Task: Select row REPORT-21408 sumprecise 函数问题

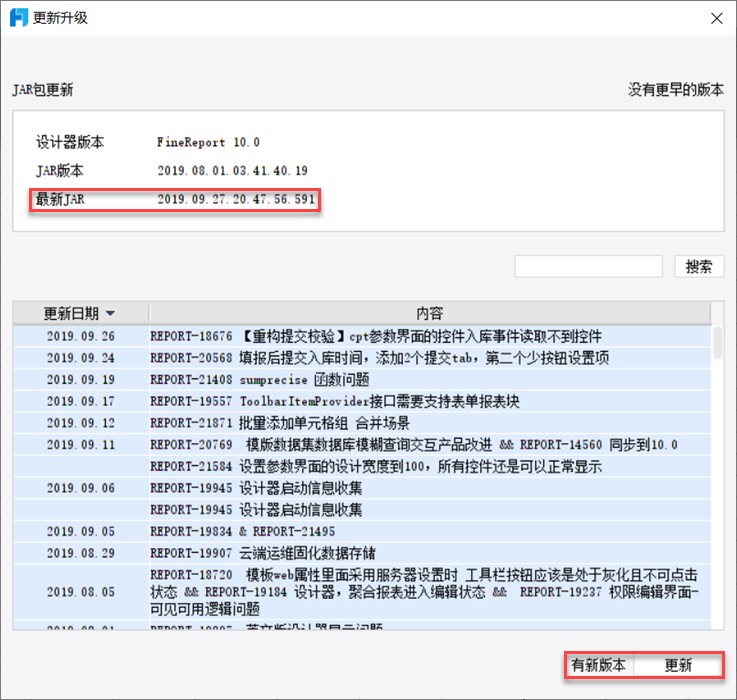Action: pyautogui.click(x=430, y=379)
